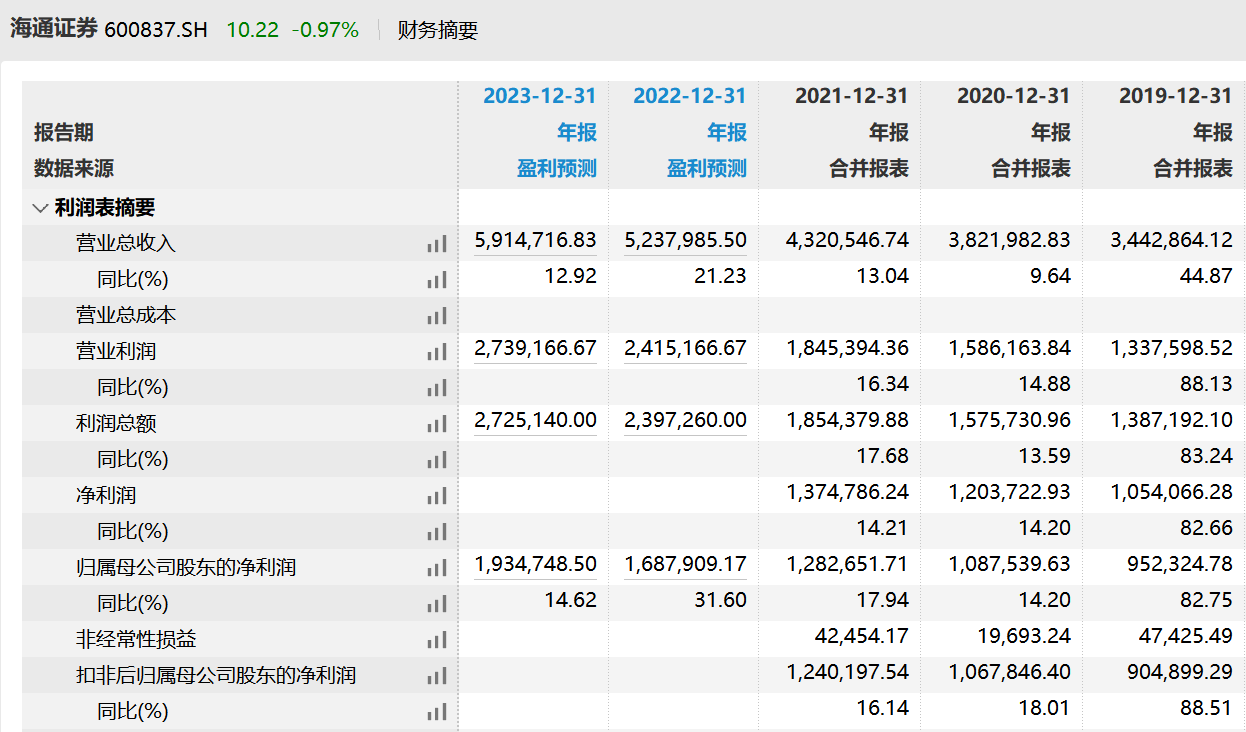This screenshot has width=1246, height=732.
Task: Switch to the 财务摘要 tab
Action: (x=438, y=30)
